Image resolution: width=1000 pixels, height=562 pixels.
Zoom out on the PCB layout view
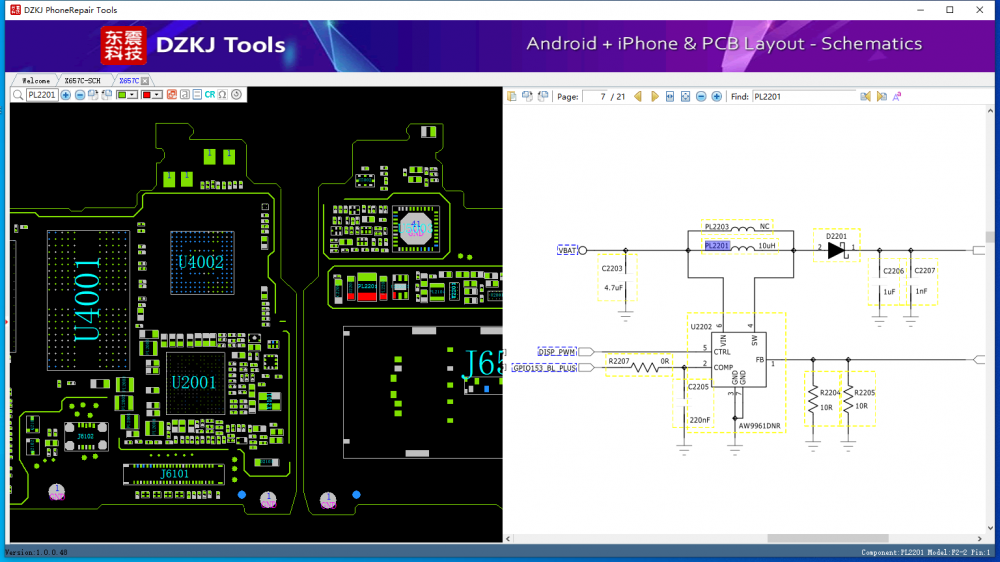point(80,95)
